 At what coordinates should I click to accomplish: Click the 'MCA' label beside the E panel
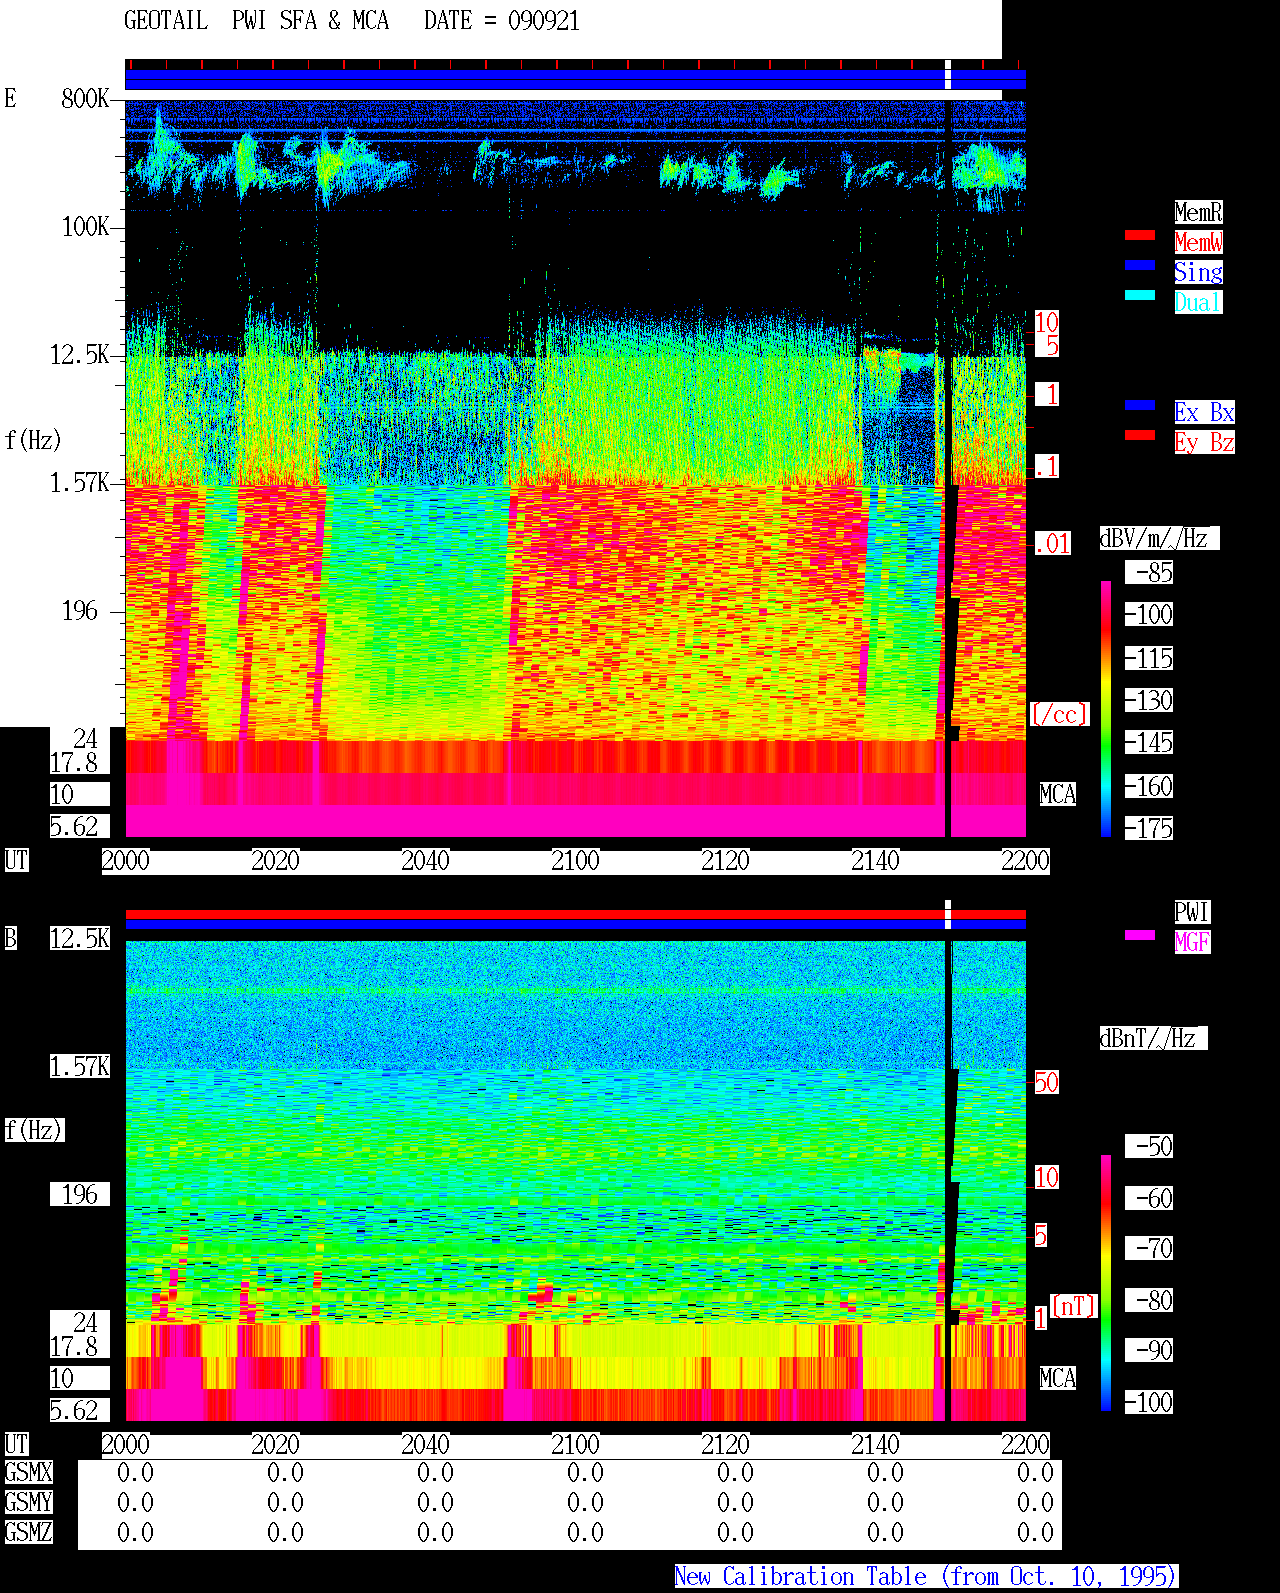(1058, 794)
